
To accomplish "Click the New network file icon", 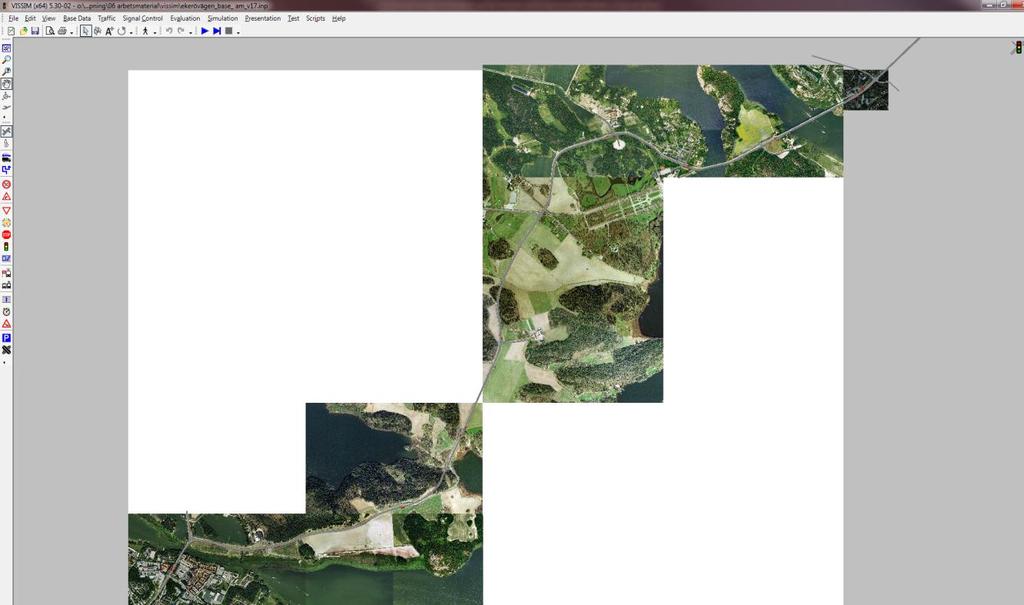I will point(12,31).
